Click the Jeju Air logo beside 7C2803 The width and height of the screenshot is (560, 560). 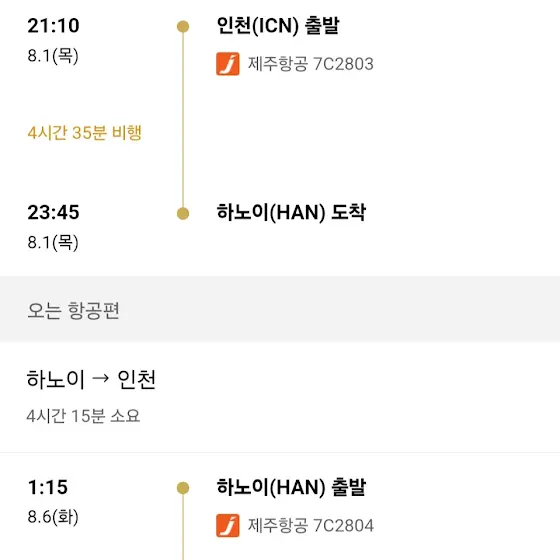228,64
